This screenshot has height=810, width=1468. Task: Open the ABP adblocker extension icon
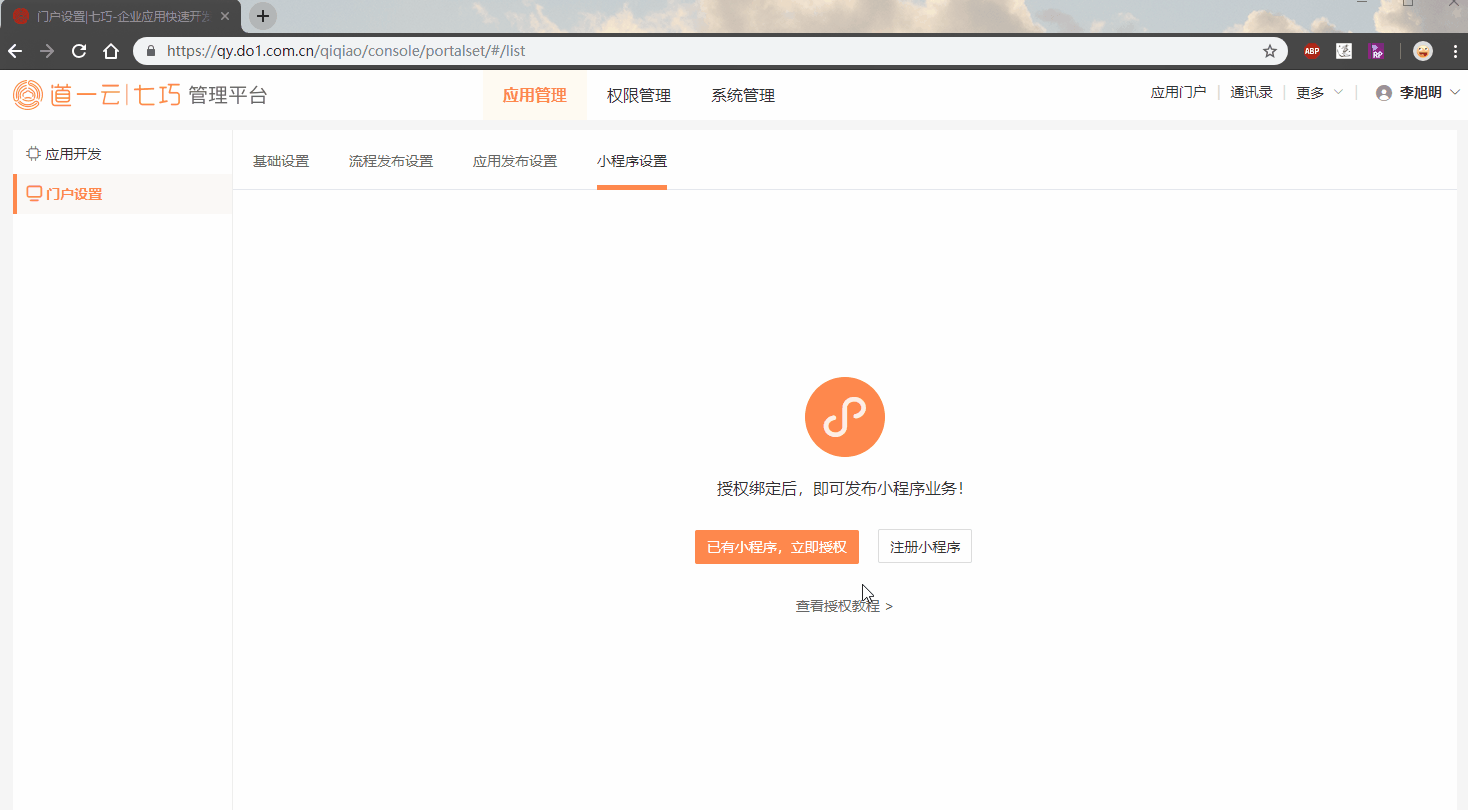click(x=1311, y=51)
